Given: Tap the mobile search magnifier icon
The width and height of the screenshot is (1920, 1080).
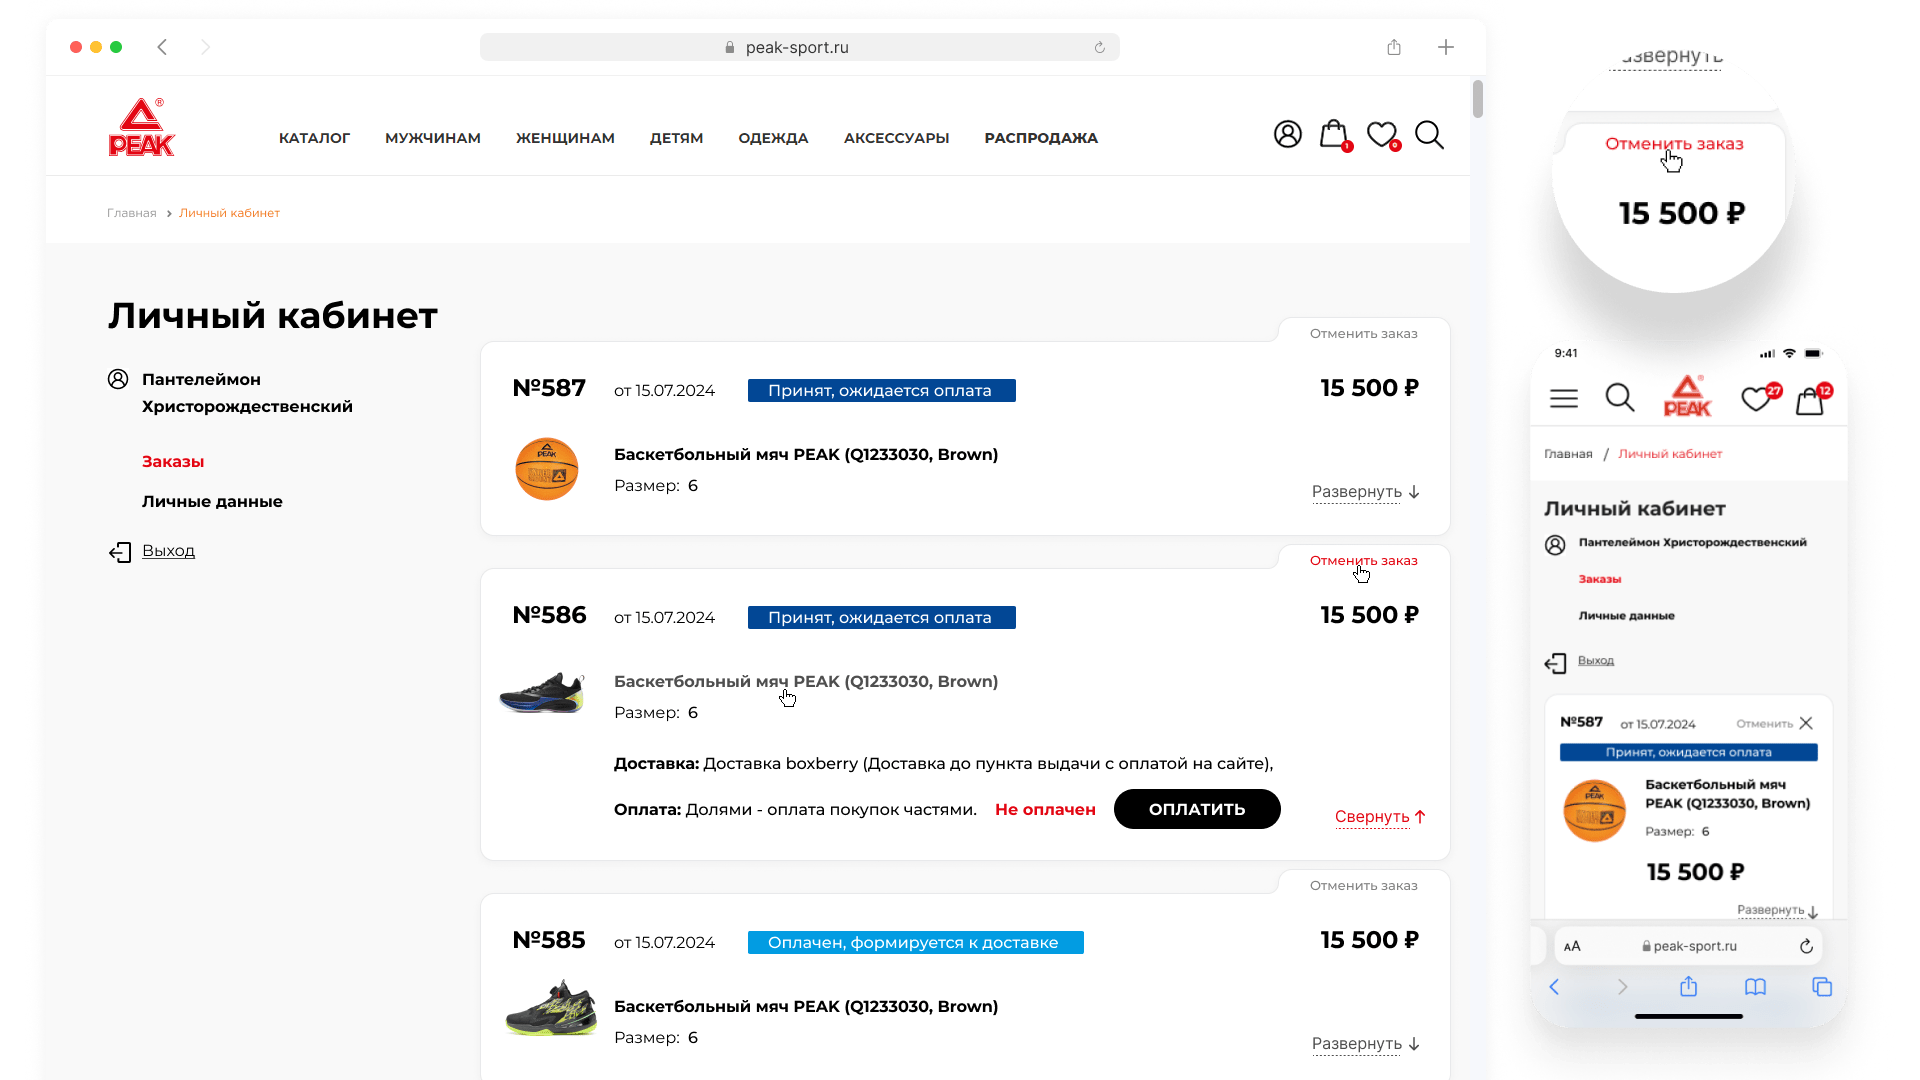Looking at the screenshot, I should tap(1619, 398).
